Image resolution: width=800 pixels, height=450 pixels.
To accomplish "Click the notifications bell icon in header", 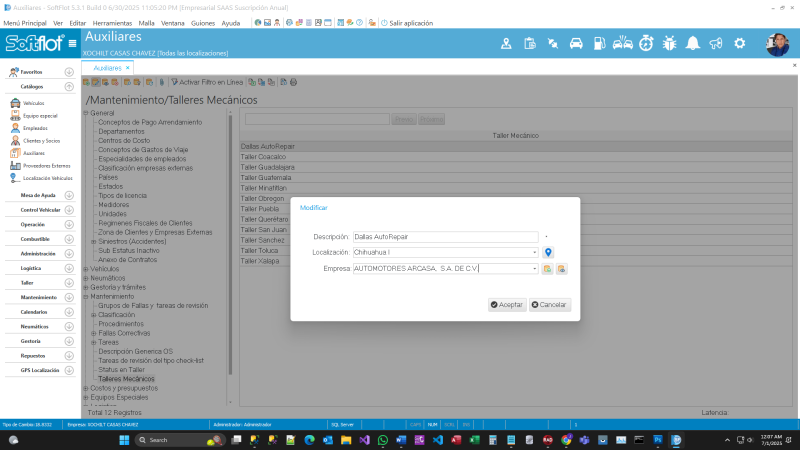I will coord(692,43).
